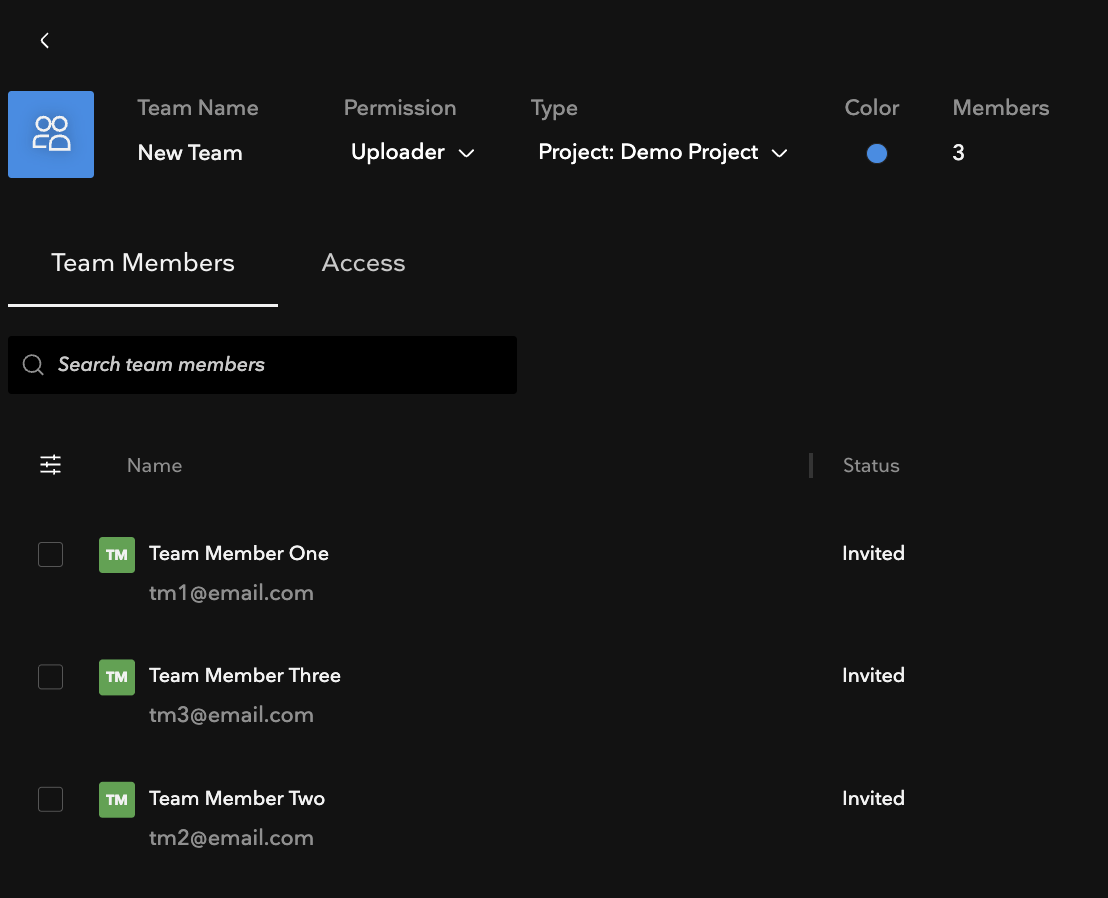
Task: Click the New Team name text
Action: click(190, 153)
